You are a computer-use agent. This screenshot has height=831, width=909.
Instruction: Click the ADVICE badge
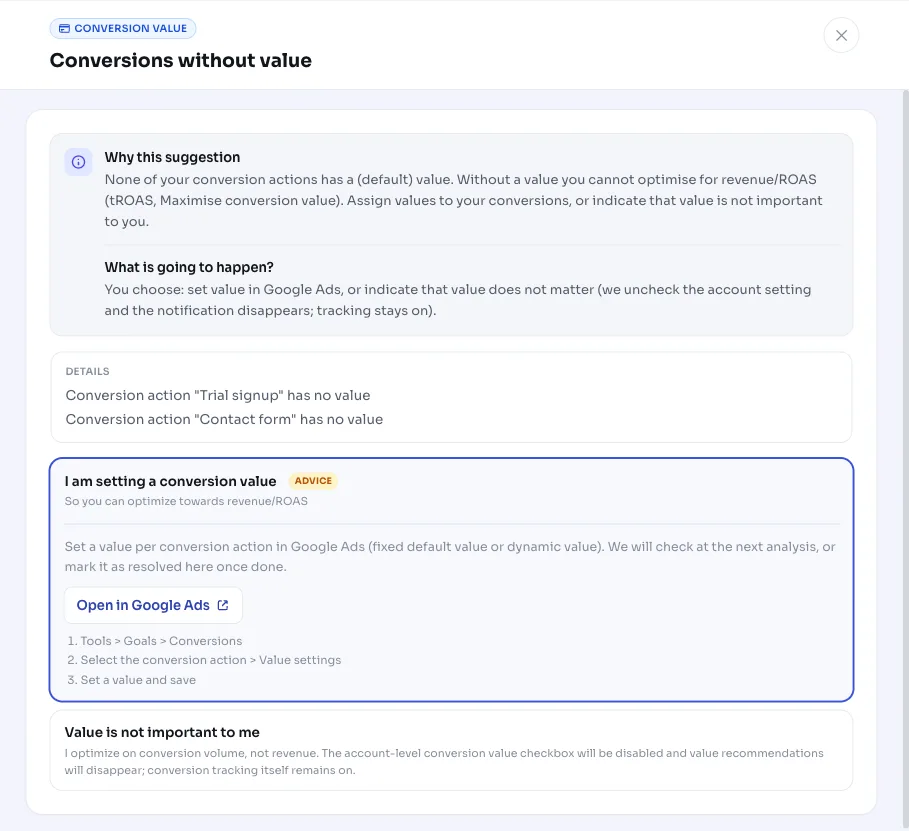(x=313, y=481)
